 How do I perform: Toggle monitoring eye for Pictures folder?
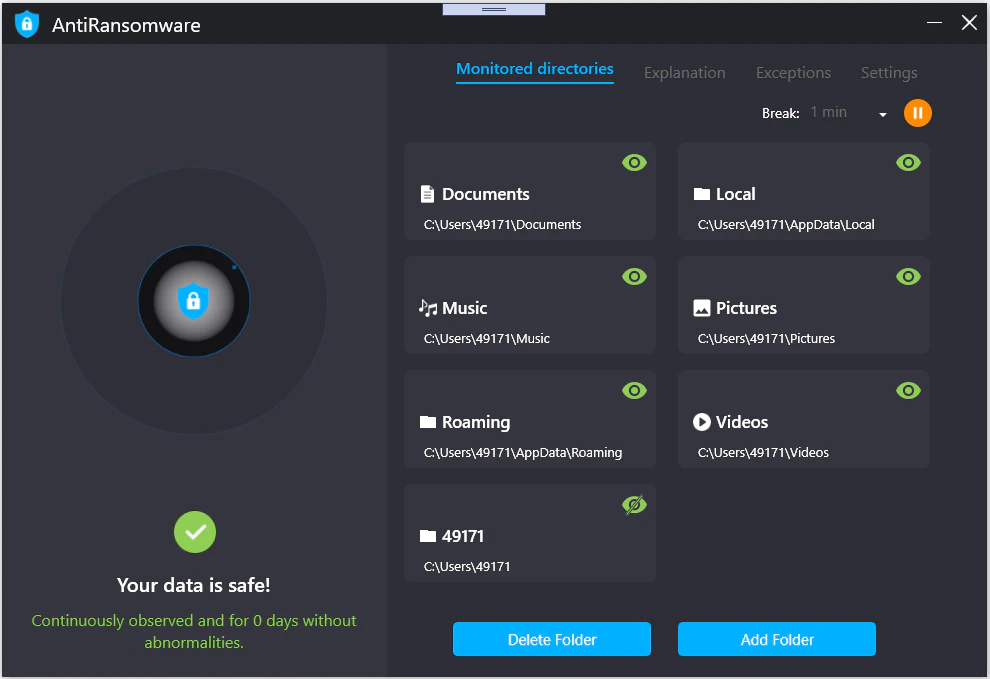point(908,277)
